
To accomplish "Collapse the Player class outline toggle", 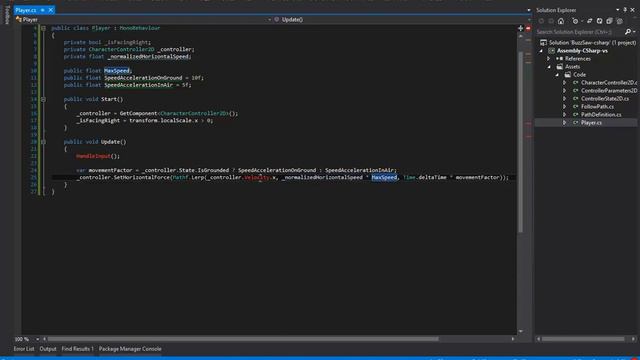I will click(43, 28).
